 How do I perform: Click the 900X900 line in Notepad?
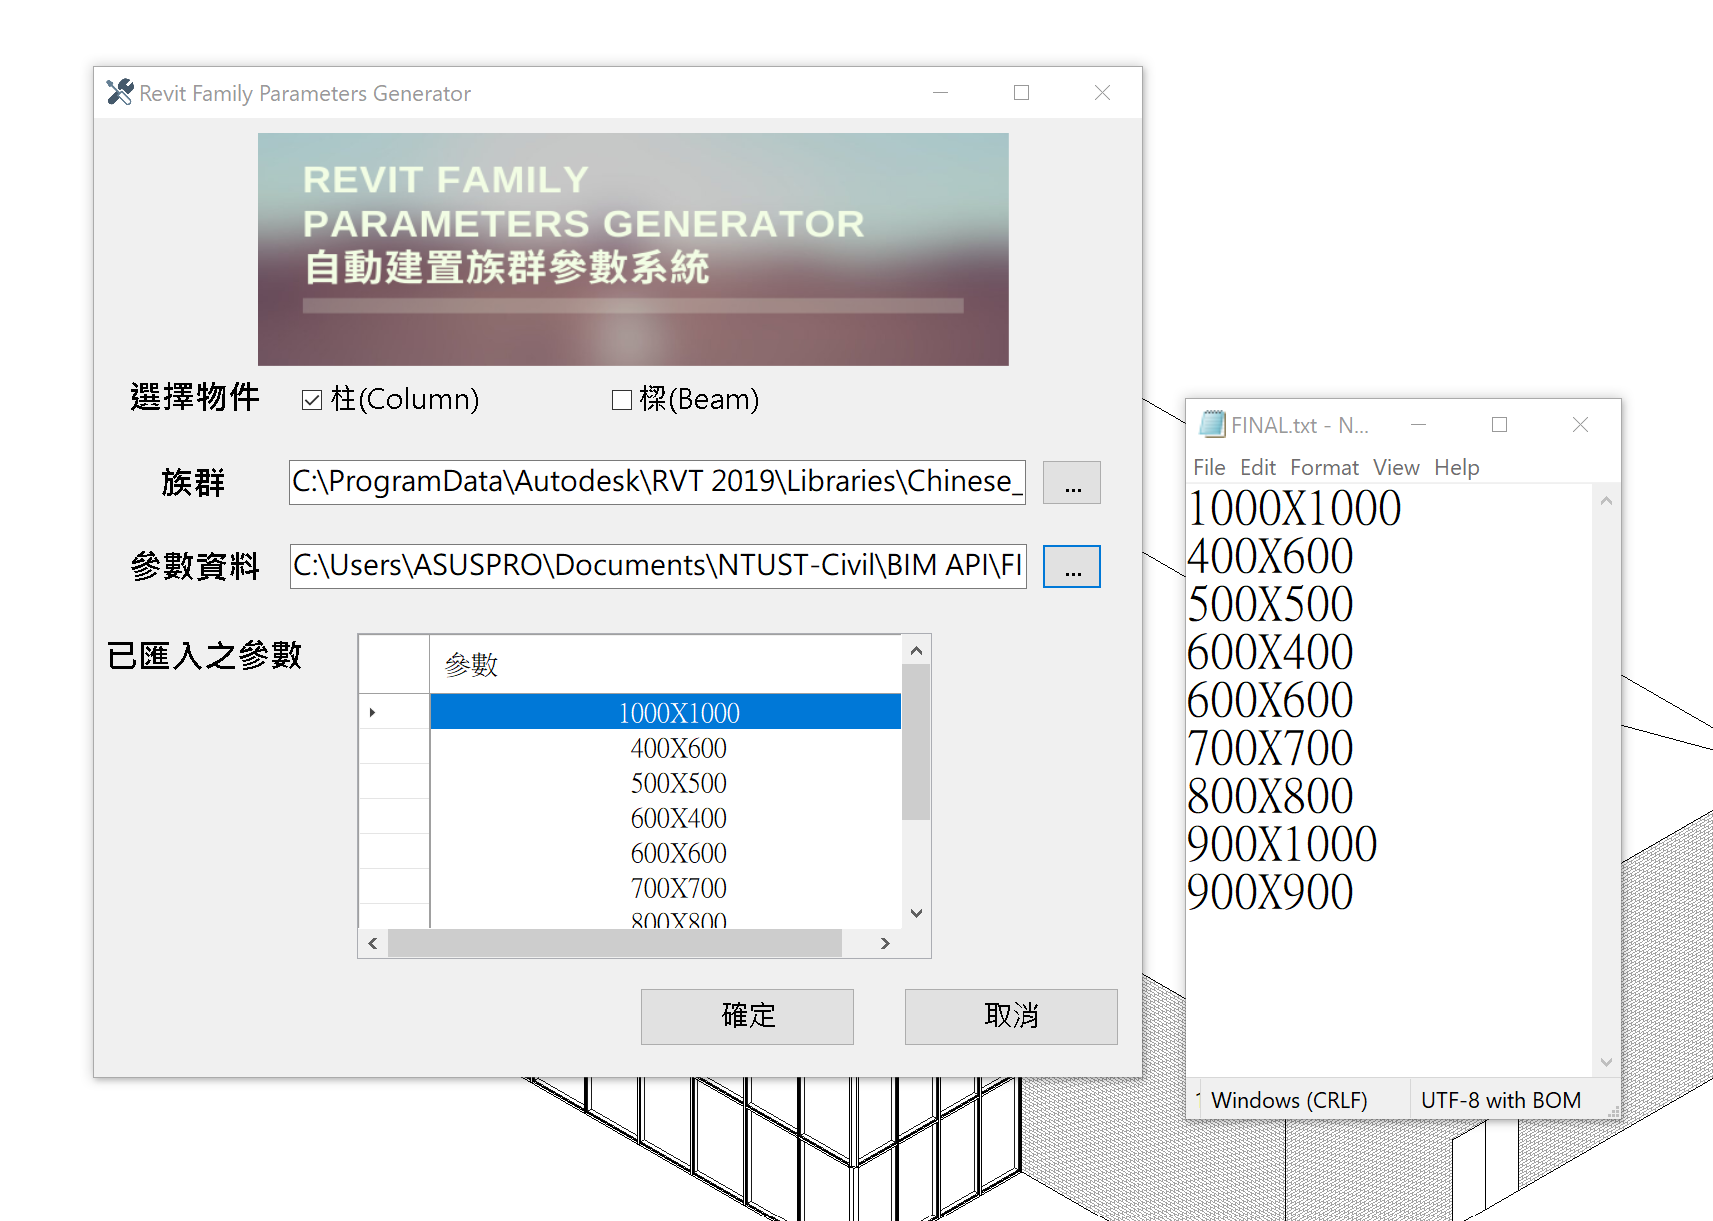pos(1270,893)
